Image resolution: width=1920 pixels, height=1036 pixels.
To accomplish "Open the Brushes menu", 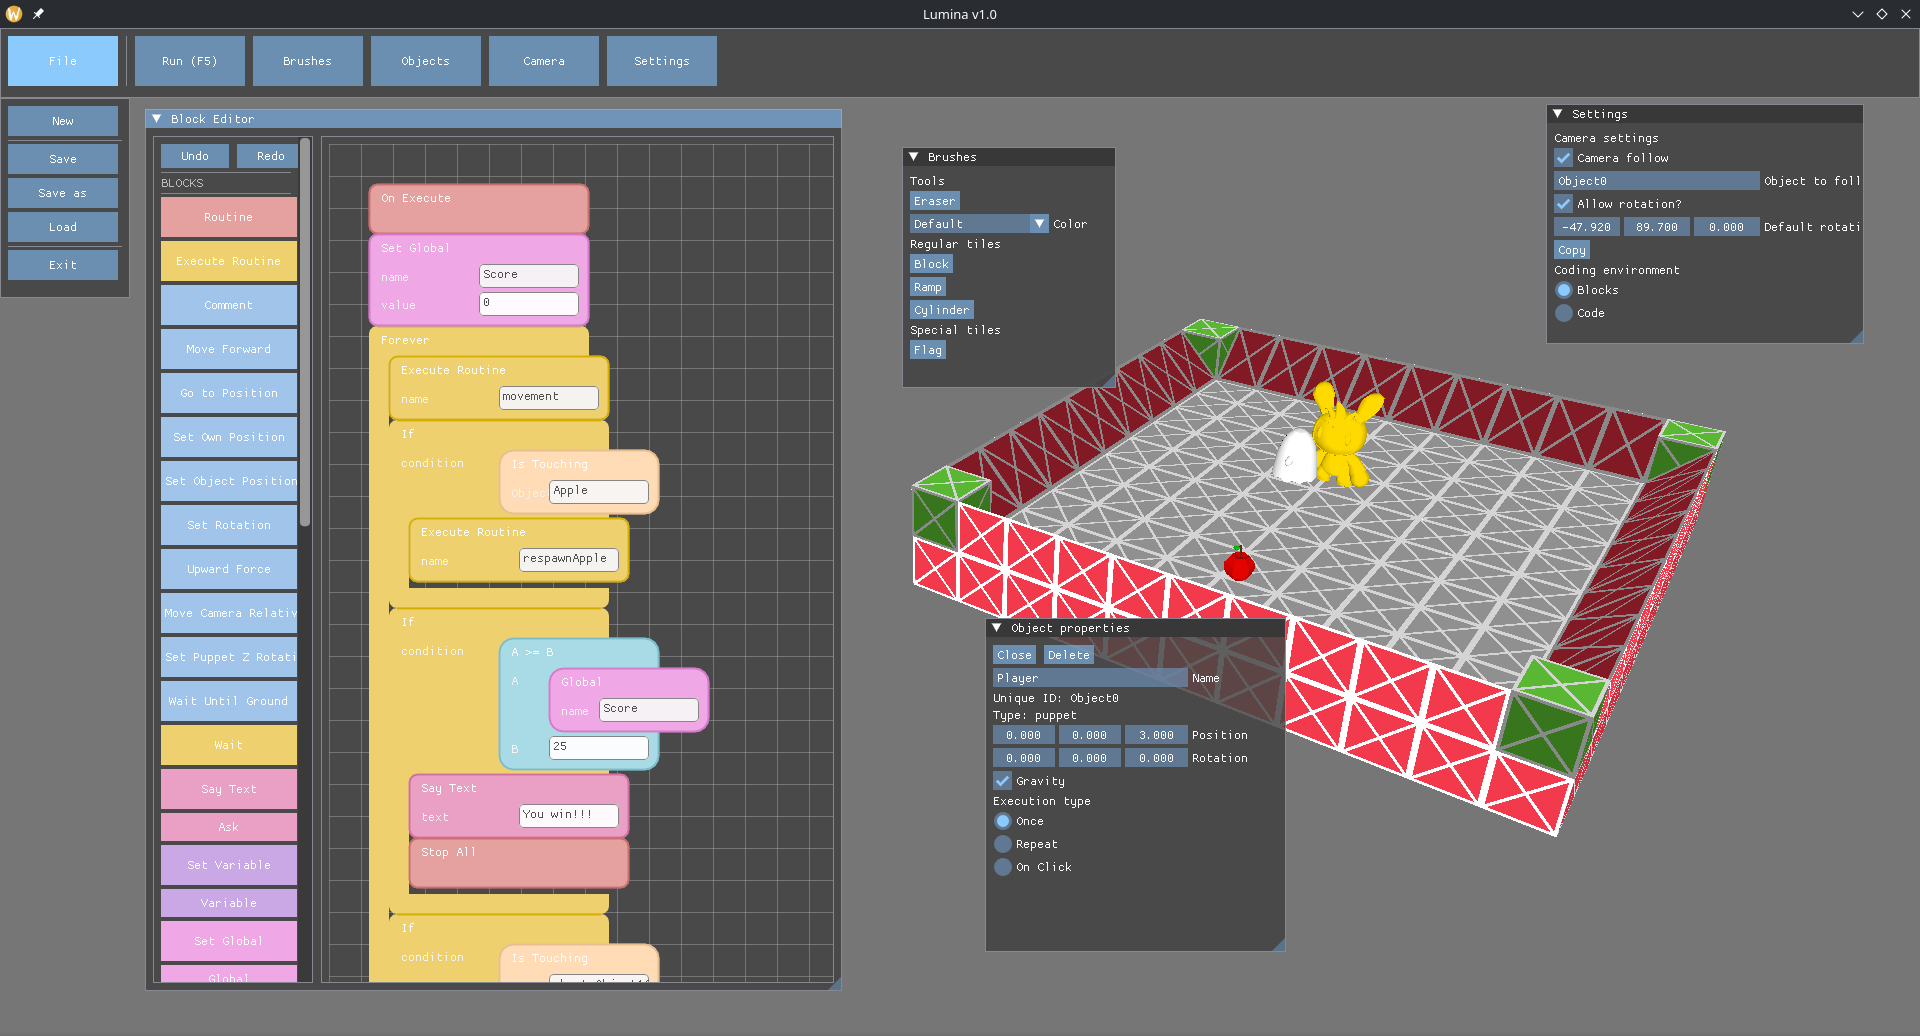I will (x=308, y=61).
